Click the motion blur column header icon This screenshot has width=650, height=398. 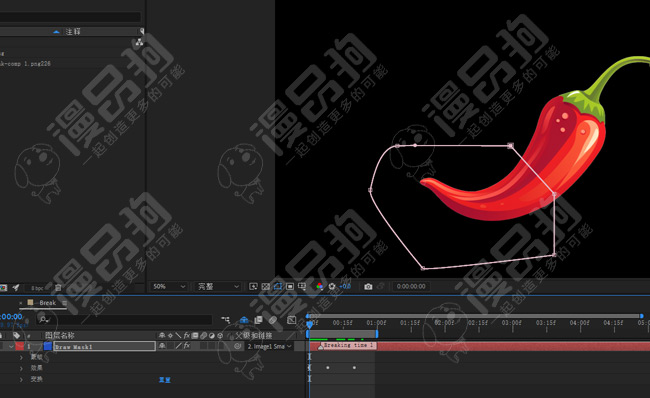[x=204, y=335]
